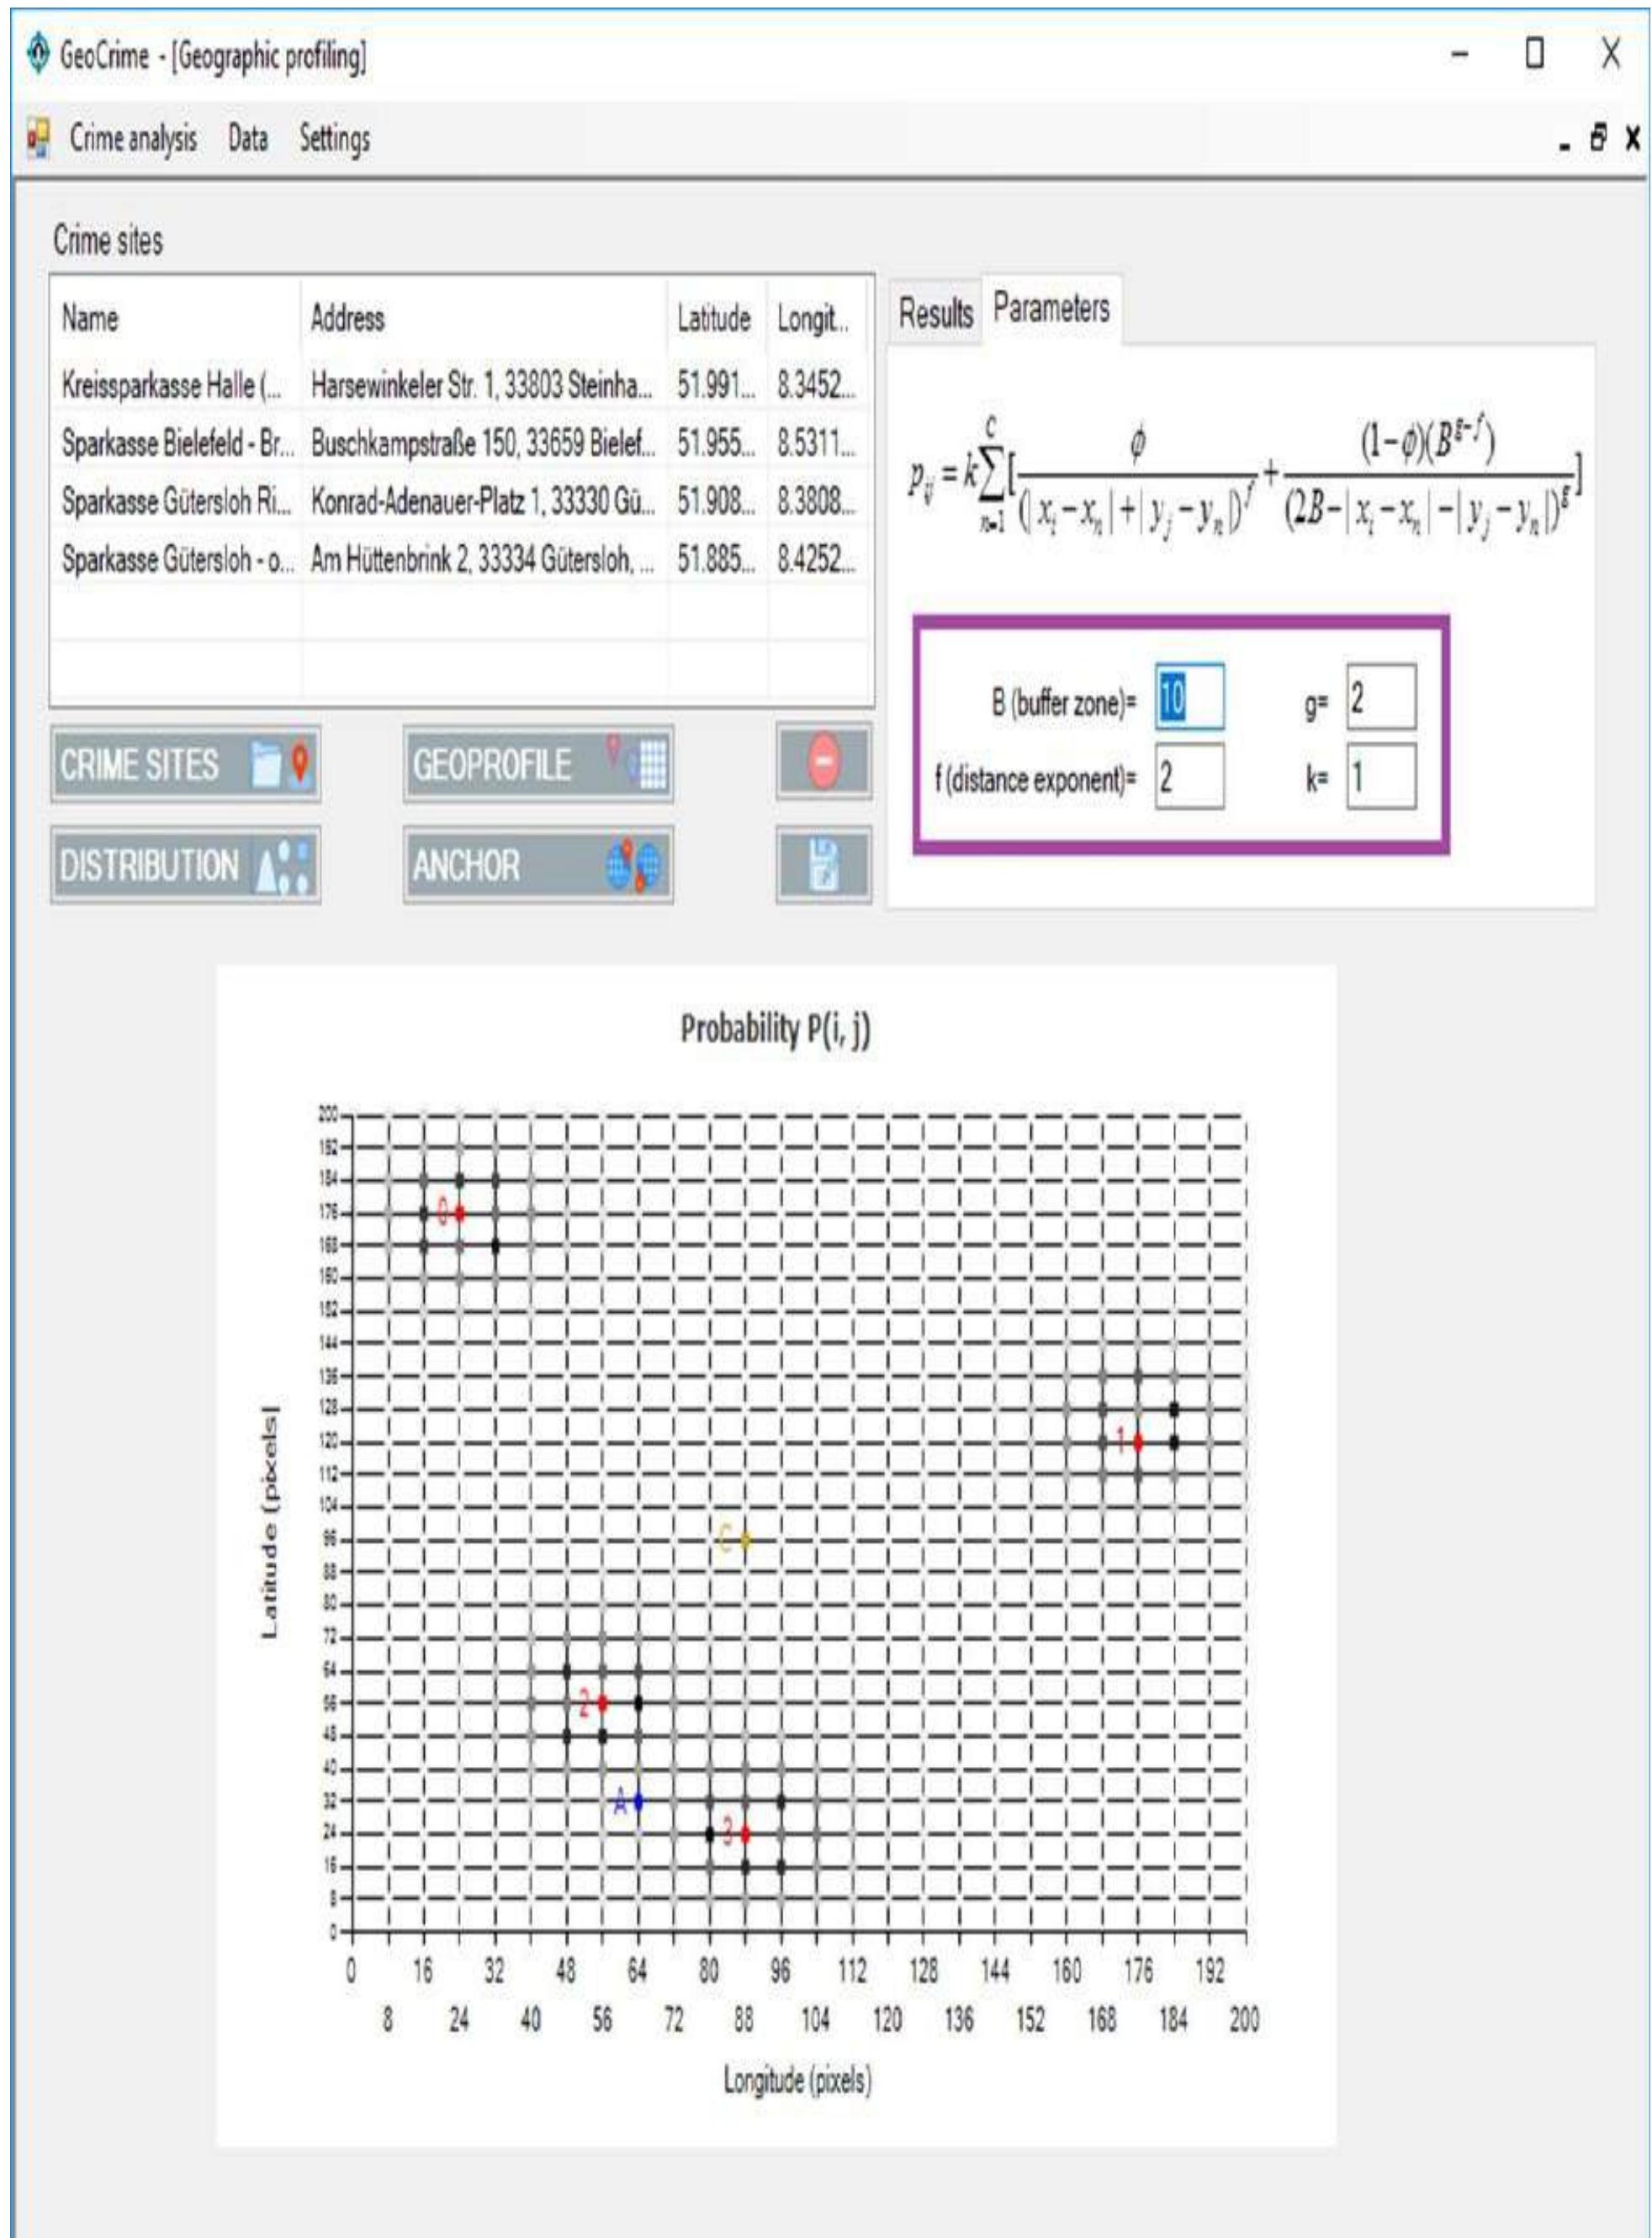Click the yellow centroid C marker
1652x2238 pixels.
pos(745,1541)
